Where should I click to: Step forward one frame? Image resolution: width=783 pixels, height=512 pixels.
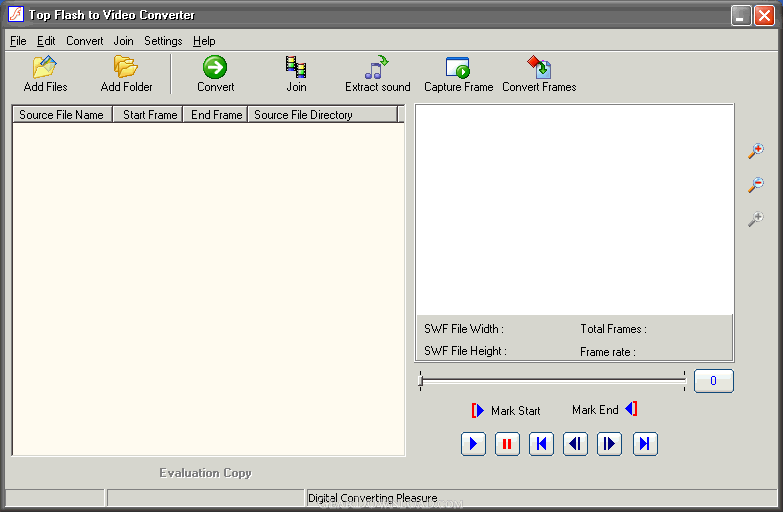[x=609, y=444]
